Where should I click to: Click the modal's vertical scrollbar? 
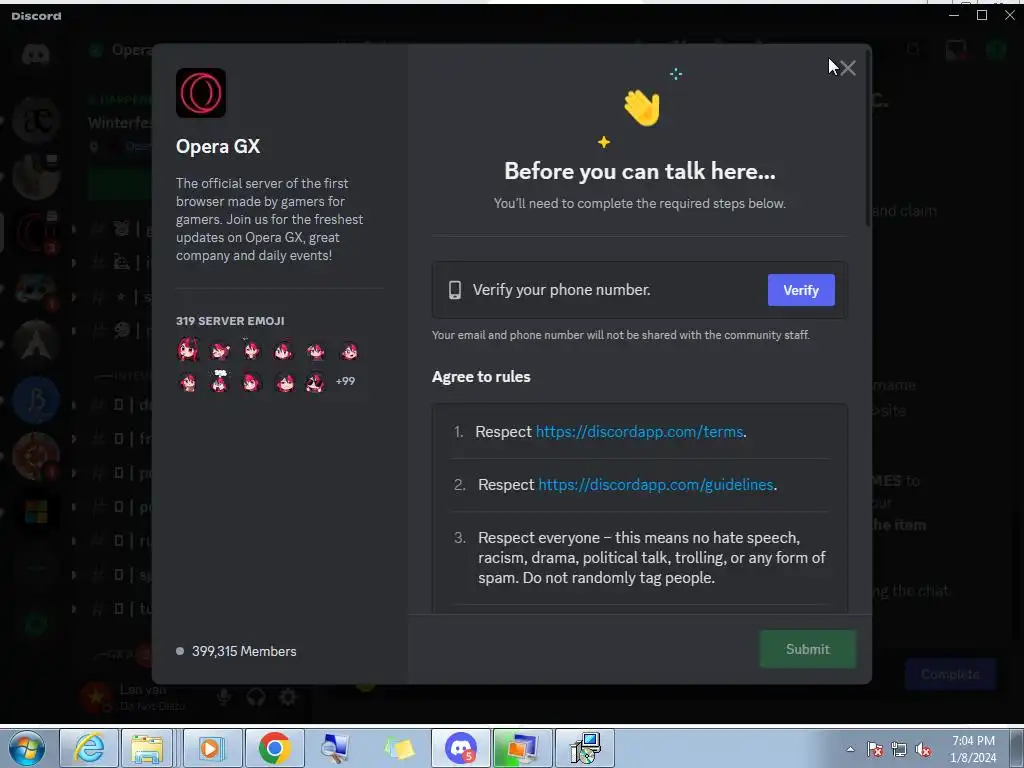pyautogui.click(x=868, y=140)
